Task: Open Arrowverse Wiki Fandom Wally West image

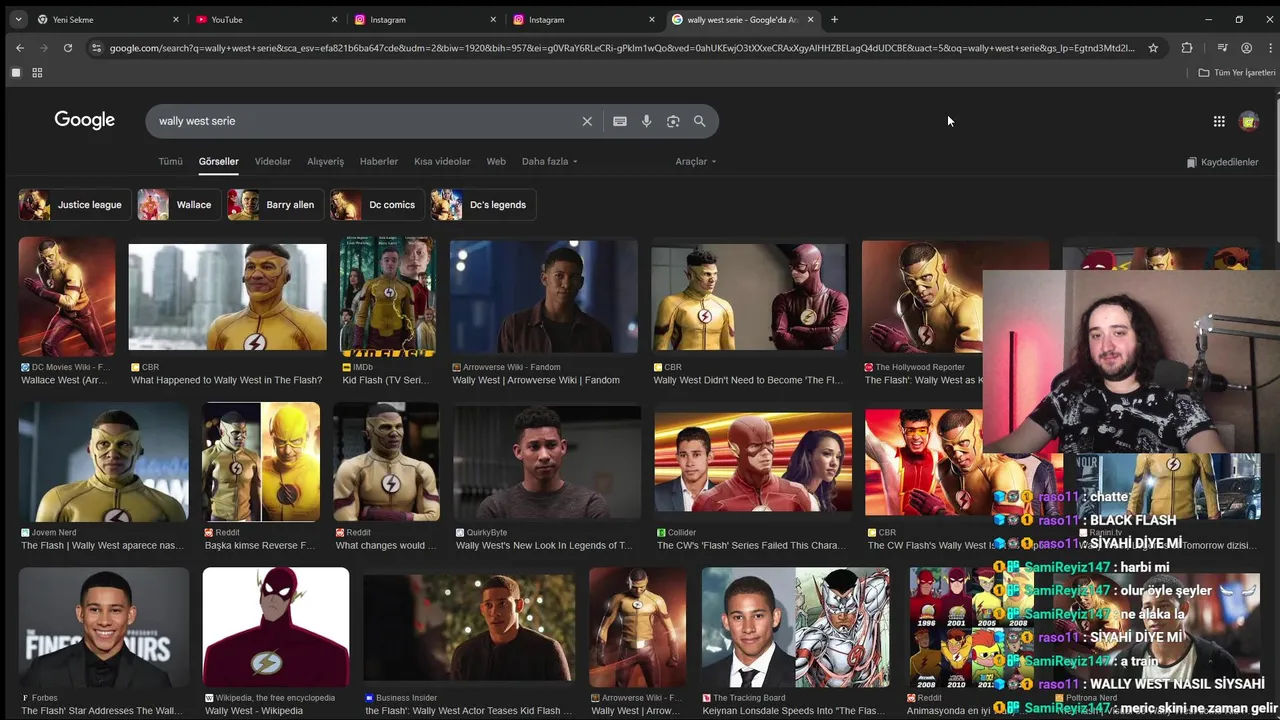Action: [x=543, y=296]
